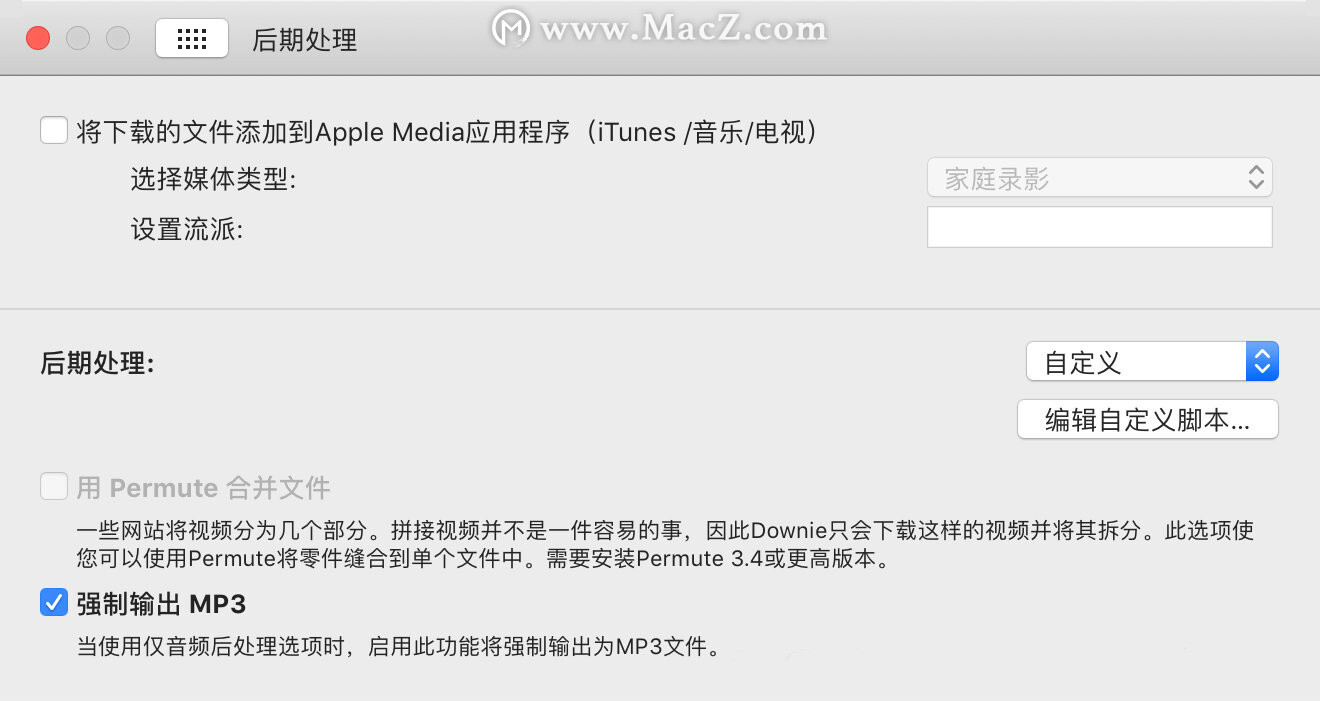Click the blue arrows on 自定义 popup

tap(1262, 362)
